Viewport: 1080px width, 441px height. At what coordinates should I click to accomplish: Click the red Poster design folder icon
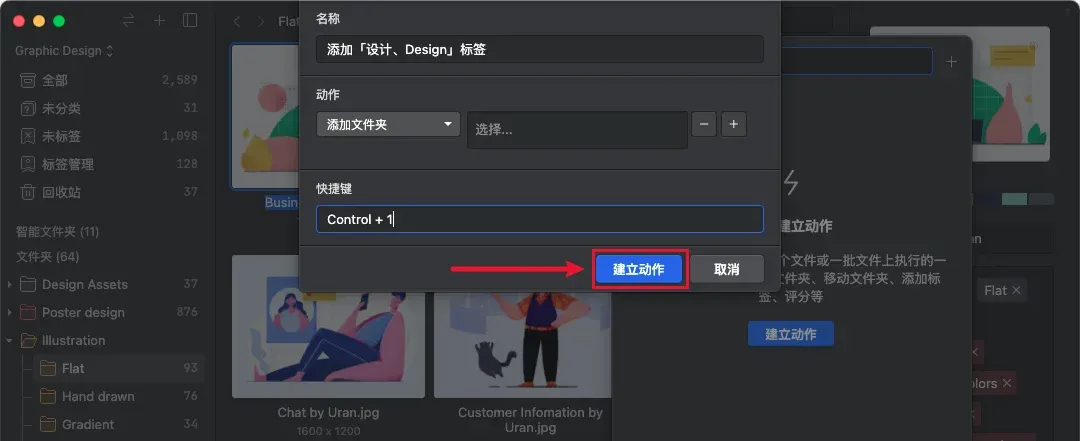point(28,312)
